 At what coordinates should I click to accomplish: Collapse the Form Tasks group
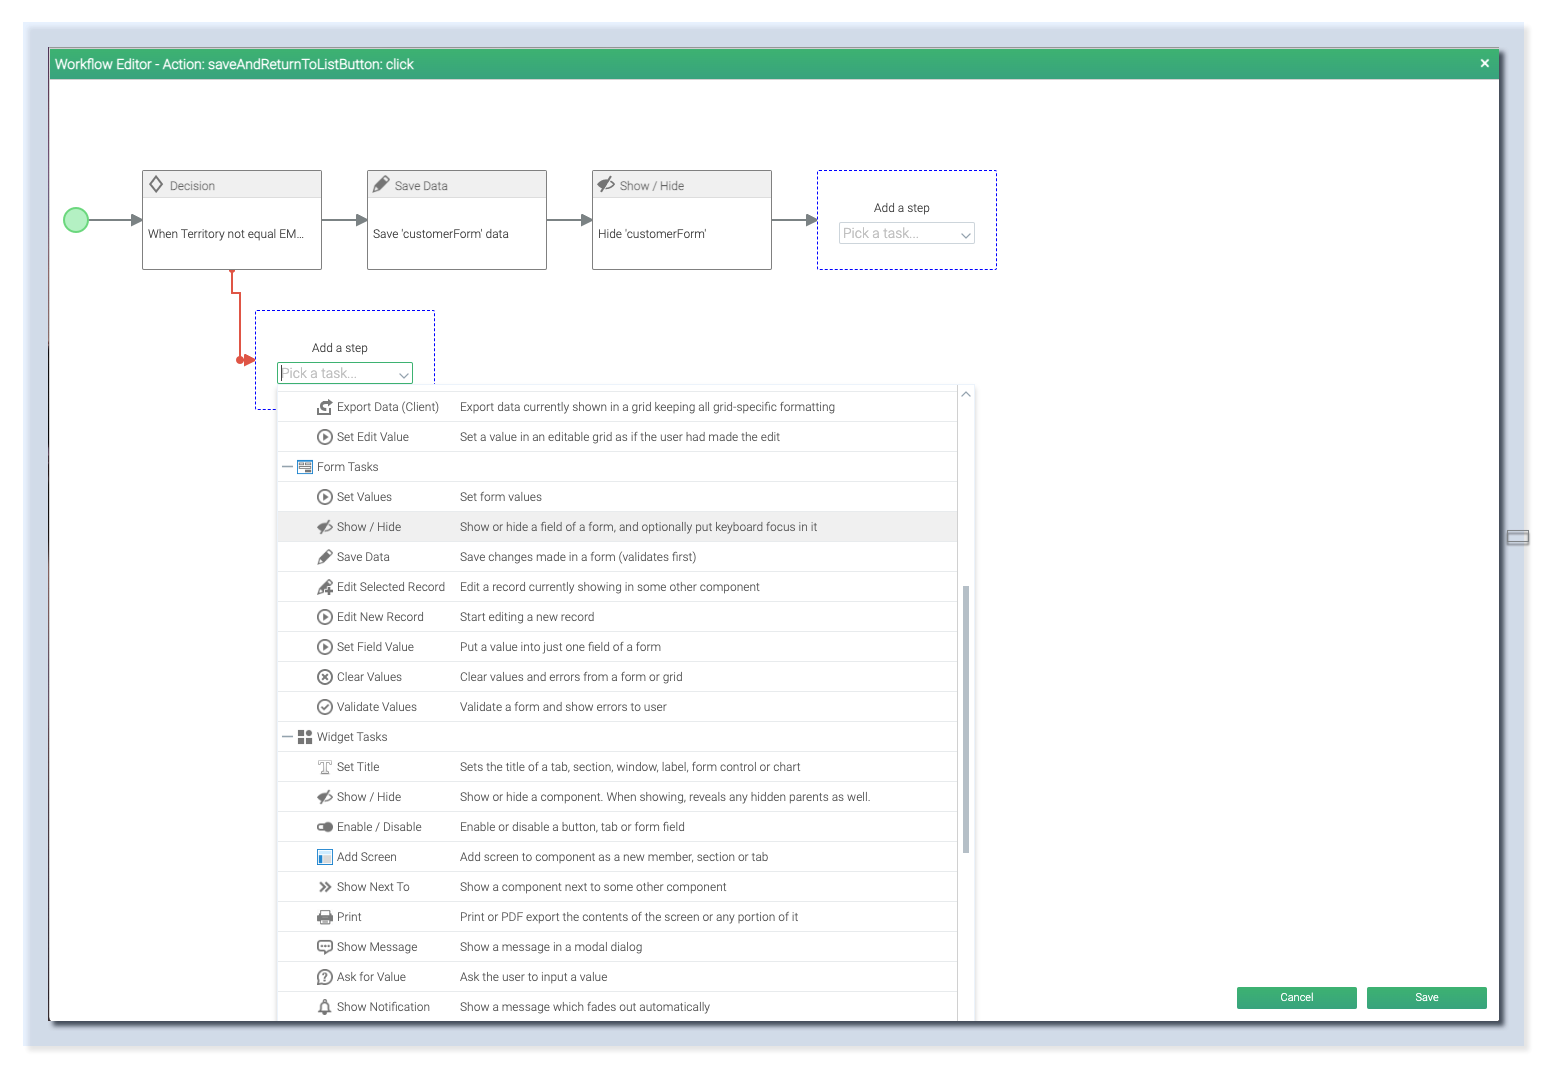(x=287, y=466)
